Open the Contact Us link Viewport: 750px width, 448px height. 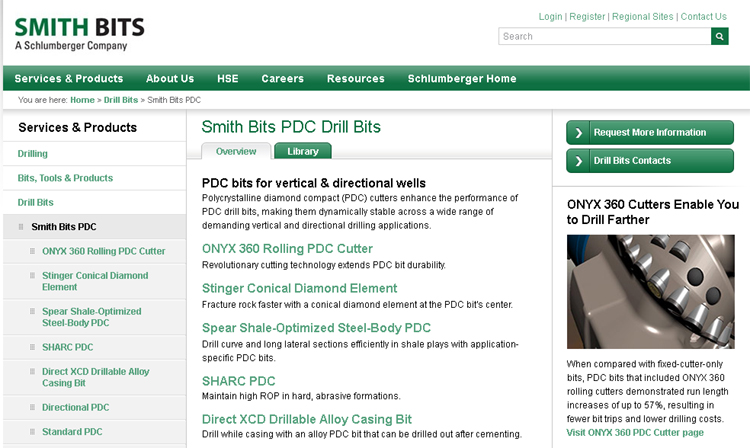click(704, 17)
